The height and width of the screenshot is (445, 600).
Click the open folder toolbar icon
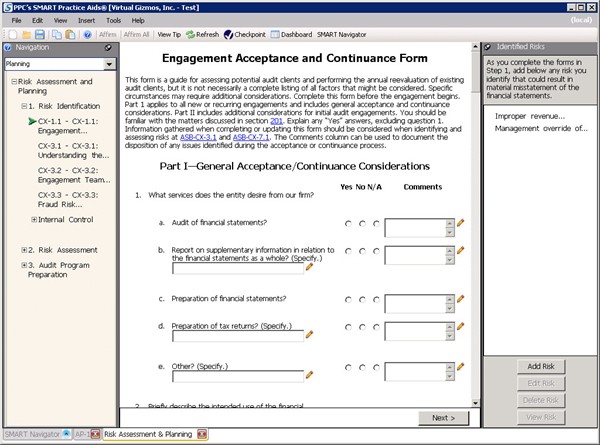pyautogui.click(x=25, y=34)
